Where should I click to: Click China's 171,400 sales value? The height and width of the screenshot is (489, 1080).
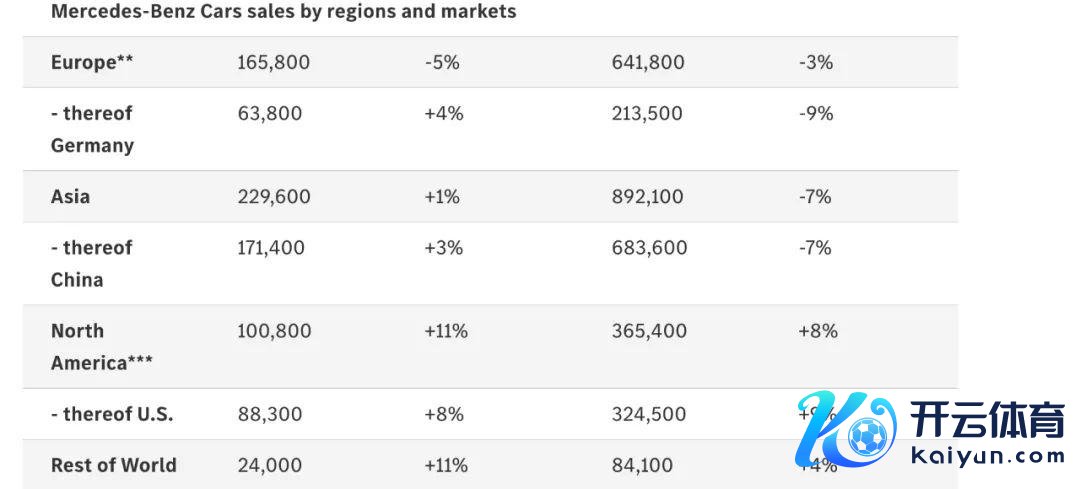click(x=271, y=247)
